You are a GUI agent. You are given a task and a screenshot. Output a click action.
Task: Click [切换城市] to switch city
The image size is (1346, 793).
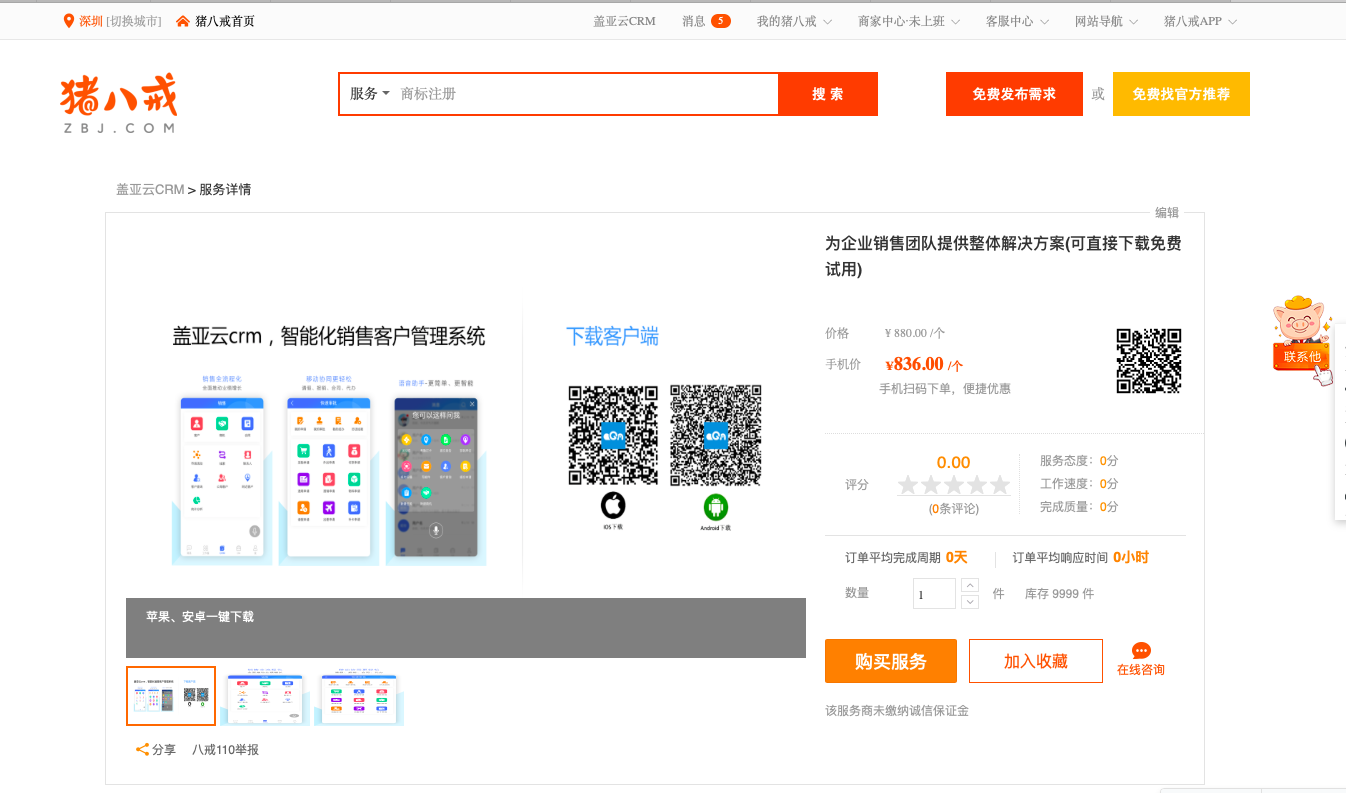click(x=134, y=21)
